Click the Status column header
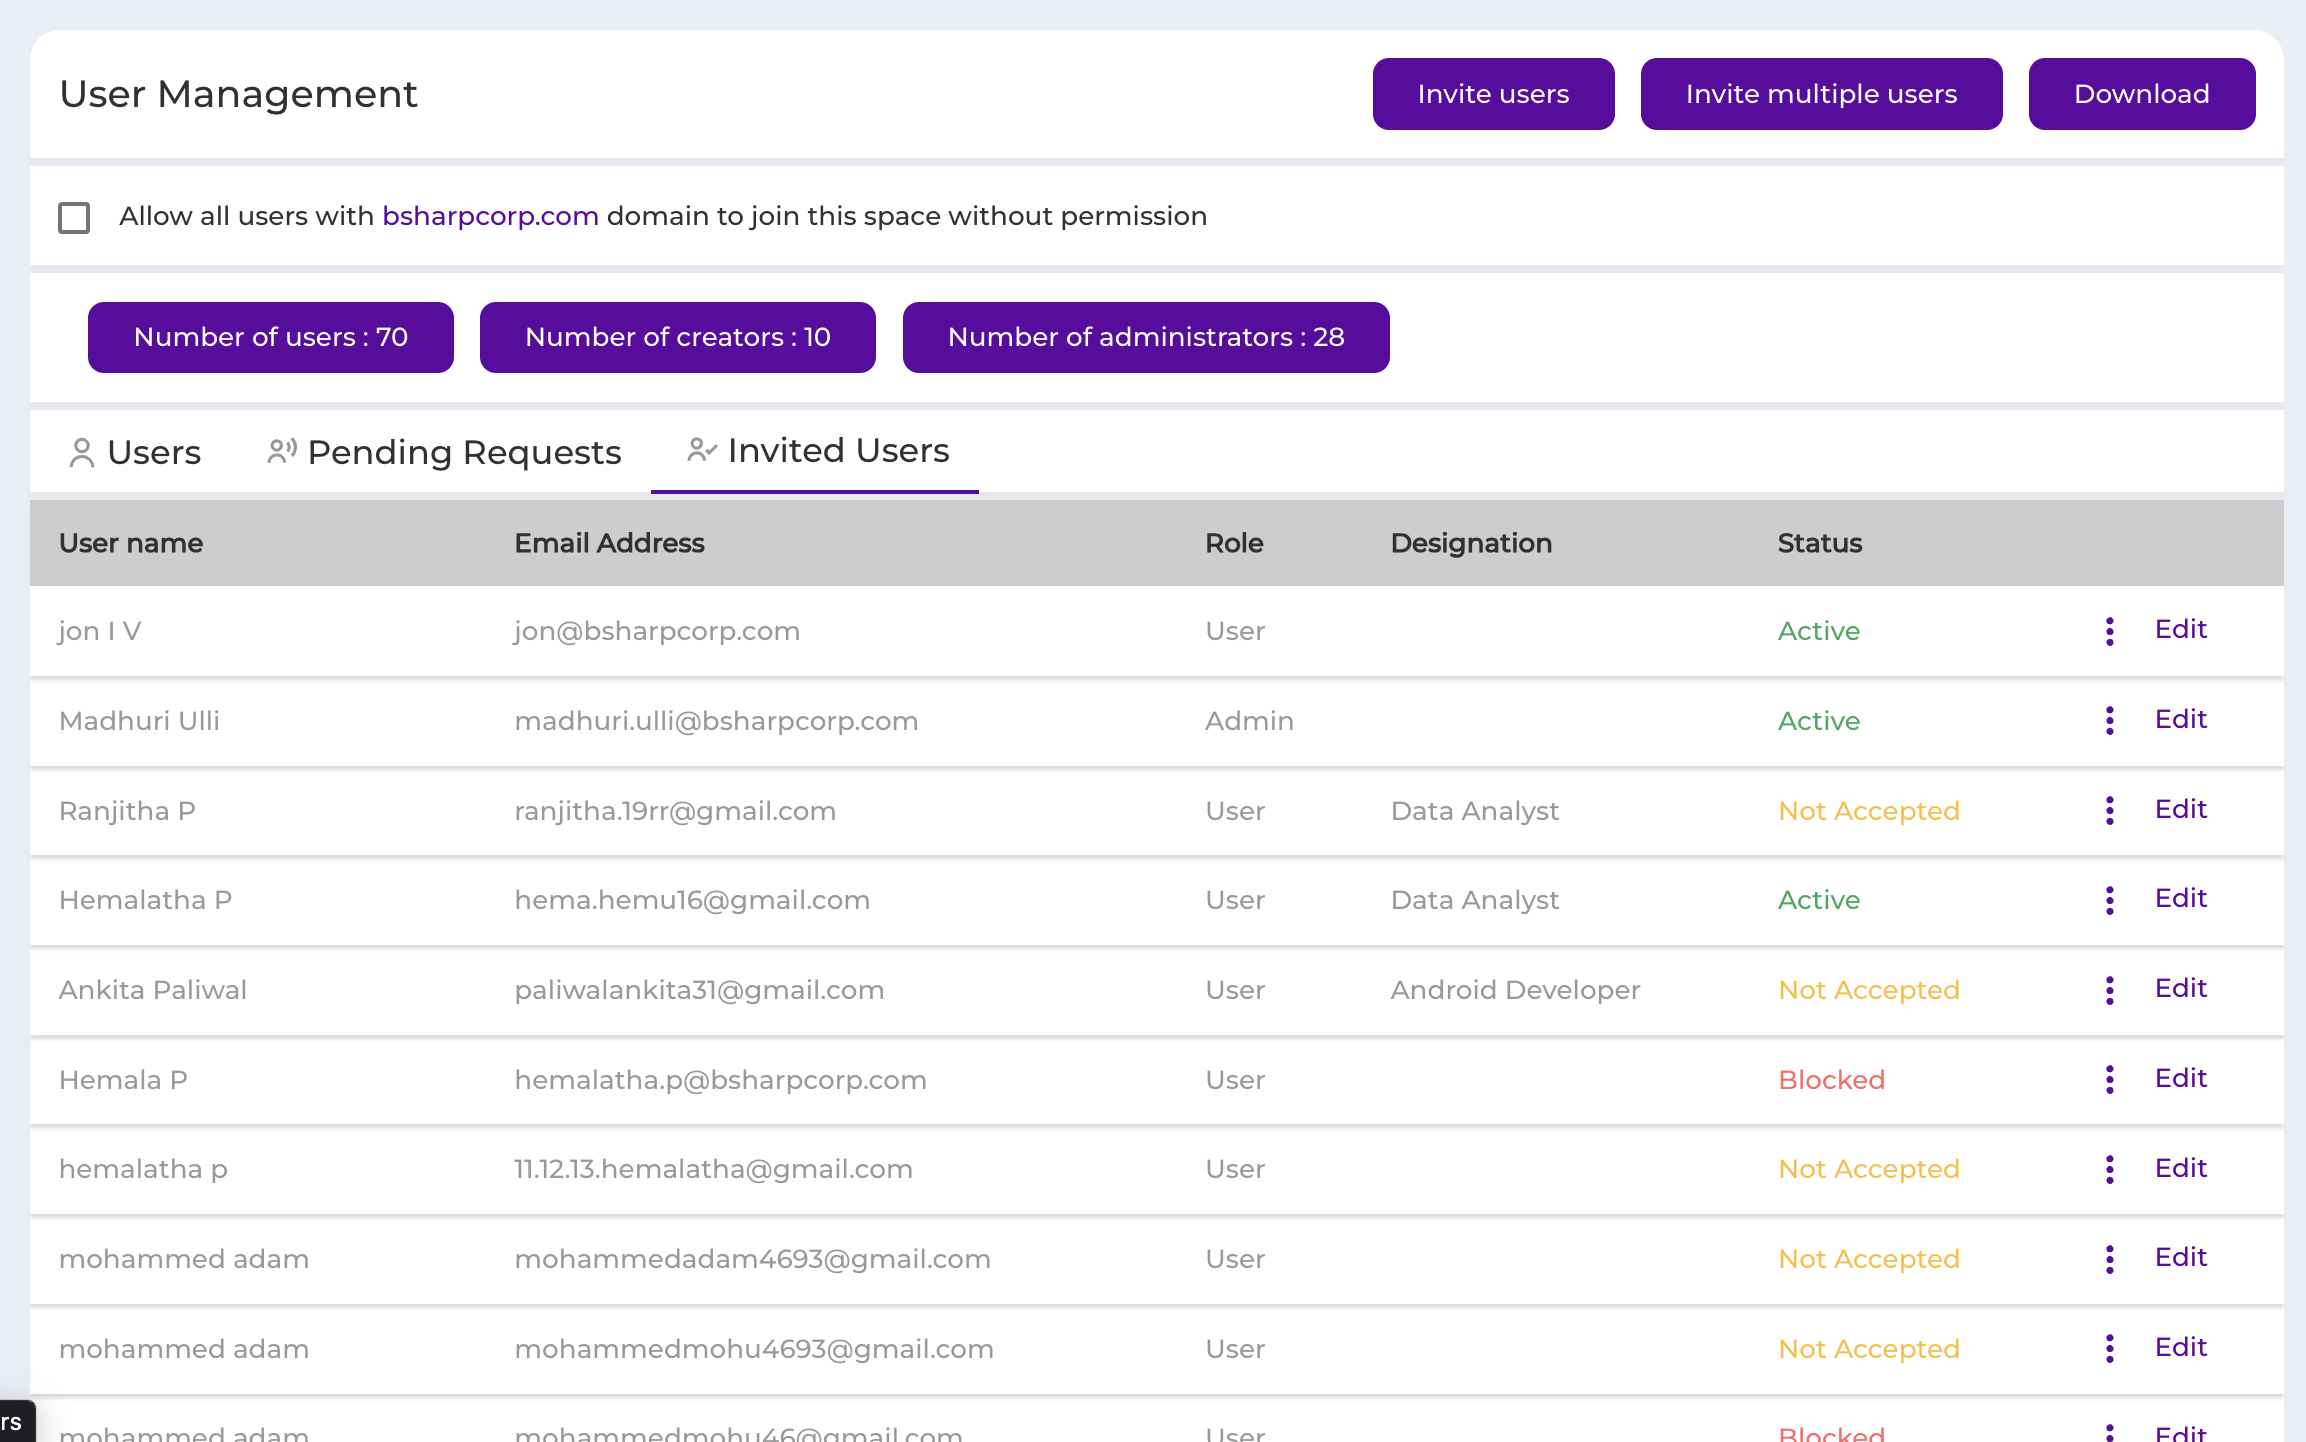Viewport: 2306px width, 1442px height. click(x=1819, y=543)
